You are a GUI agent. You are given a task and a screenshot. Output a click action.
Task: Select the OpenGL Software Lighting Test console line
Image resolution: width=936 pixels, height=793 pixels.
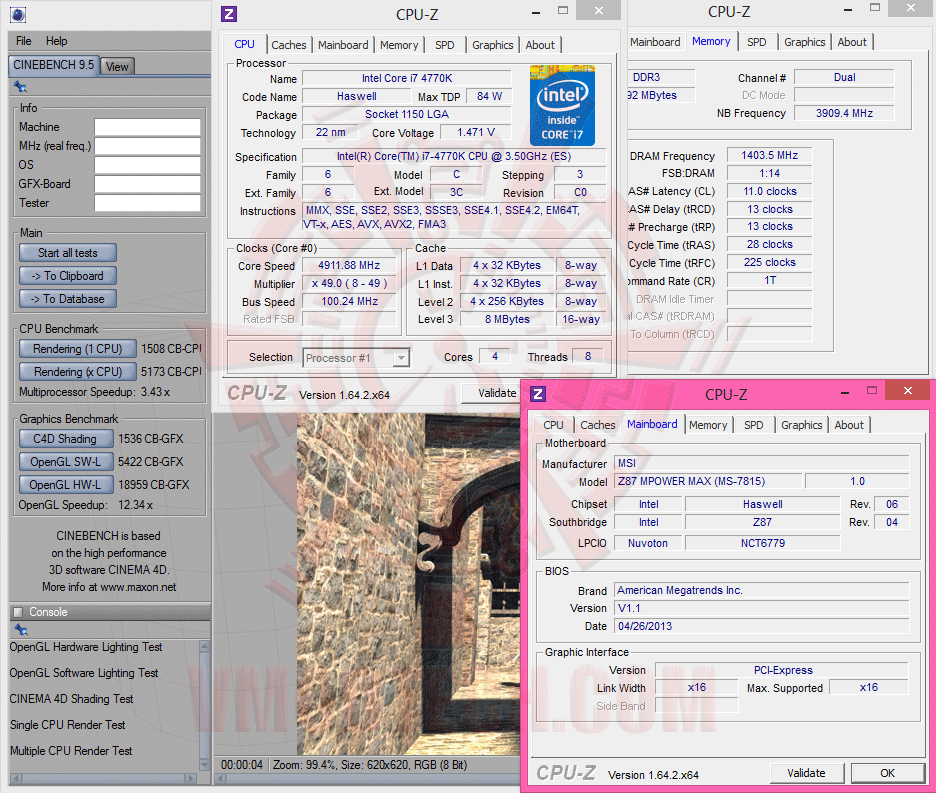(84, 673)
